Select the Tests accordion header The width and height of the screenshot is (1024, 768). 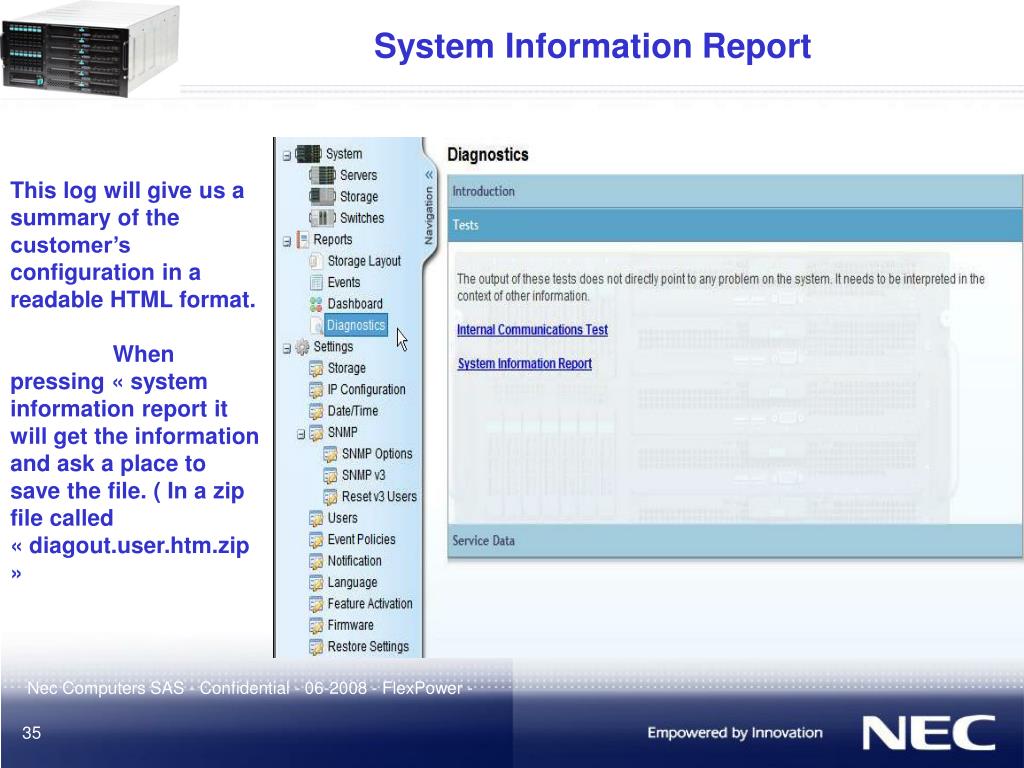tap(735, 225)
